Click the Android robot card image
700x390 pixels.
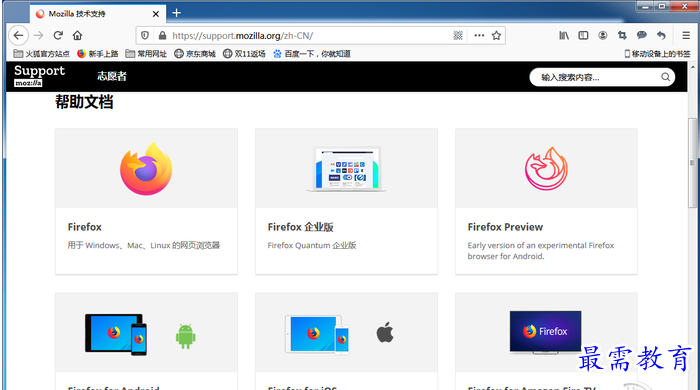186,336
